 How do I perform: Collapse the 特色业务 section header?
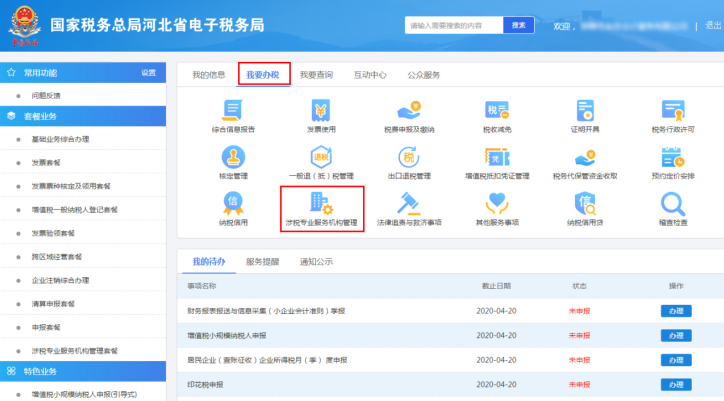(x=83, y=371)
